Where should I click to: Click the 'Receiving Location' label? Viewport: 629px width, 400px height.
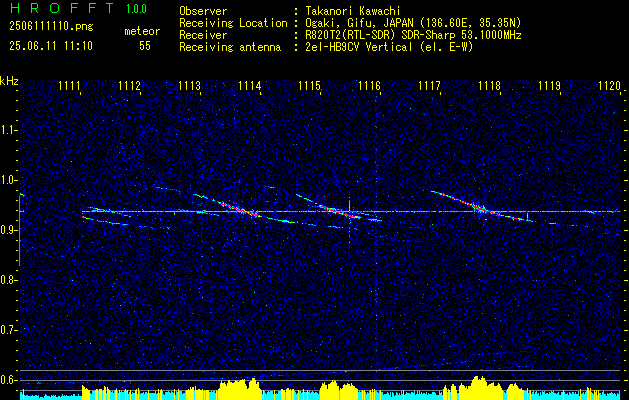pos(233,23)
